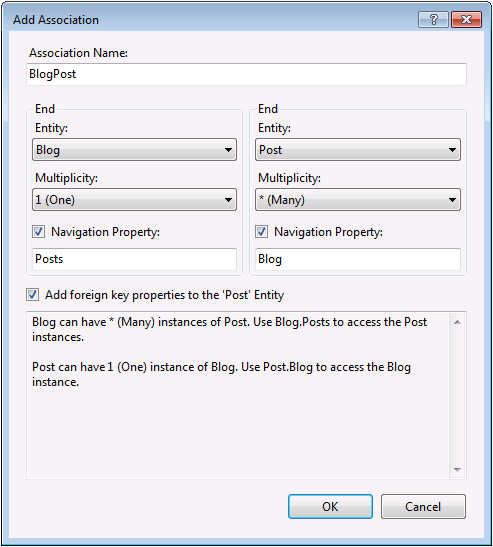Close the Add Association dialog
The width and height of the screenshot is (493, 547).
(x=466, y=20)
